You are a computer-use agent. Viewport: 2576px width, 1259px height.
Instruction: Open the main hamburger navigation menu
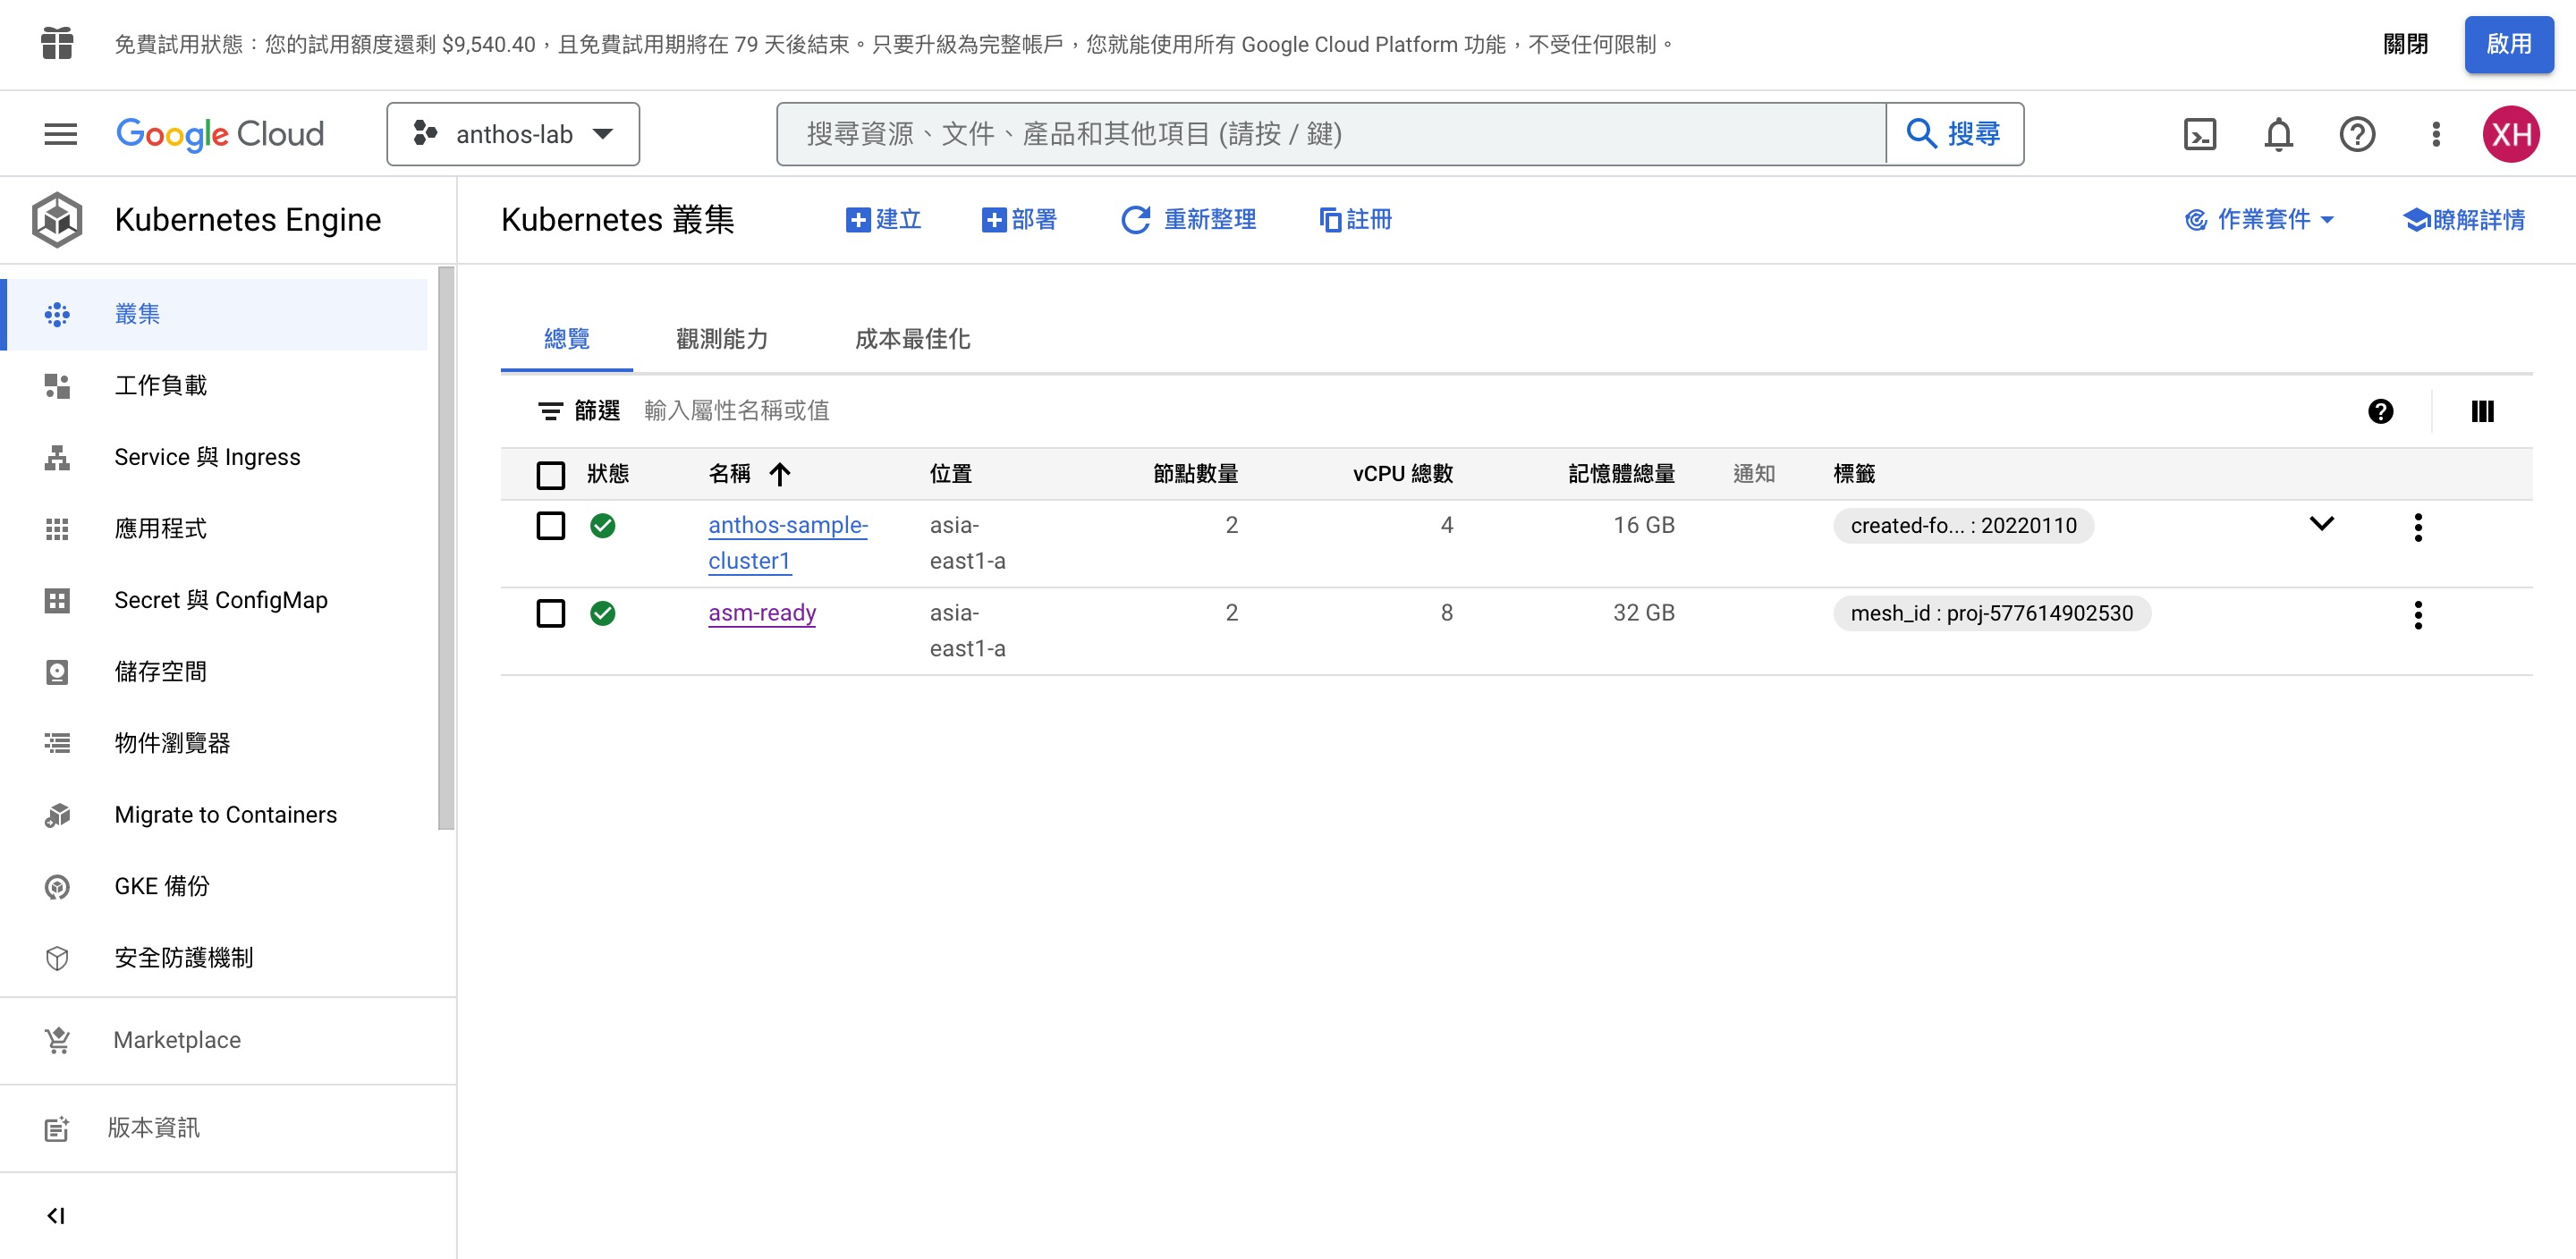pyautogui.click(x=60, y=134)
